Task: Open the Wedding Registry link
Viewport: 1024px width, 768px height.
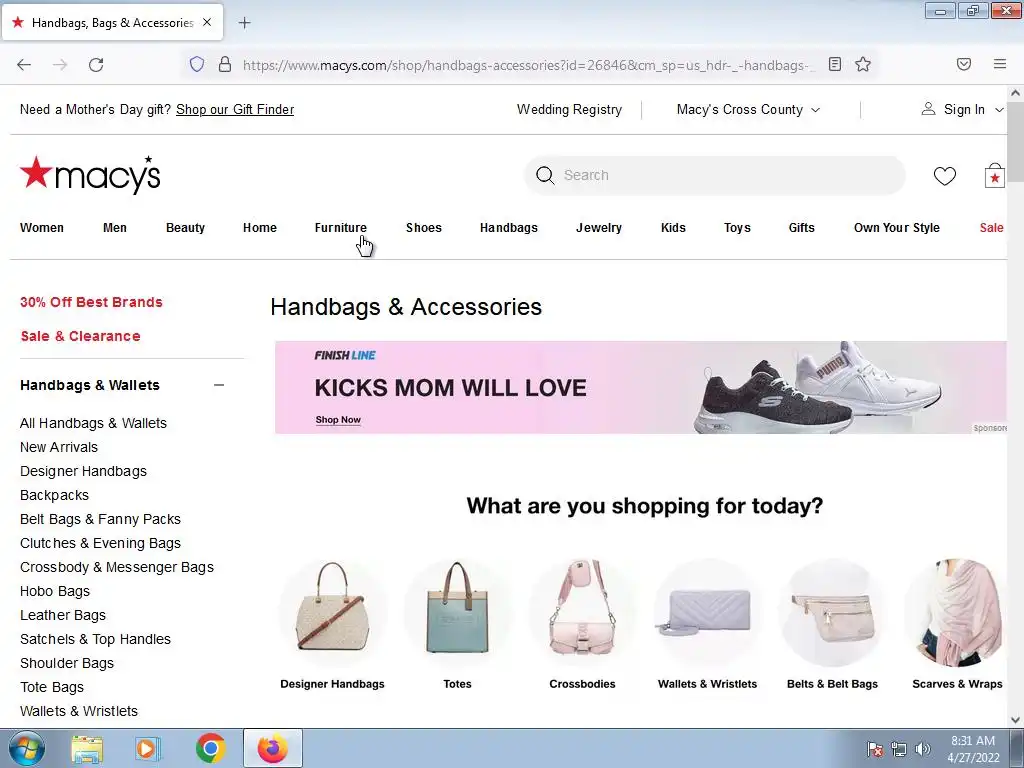Action: (569, 110)
